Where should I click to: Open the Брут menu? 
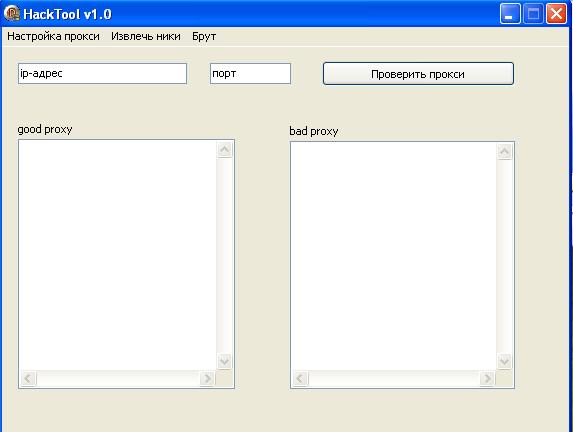point(204,37)
